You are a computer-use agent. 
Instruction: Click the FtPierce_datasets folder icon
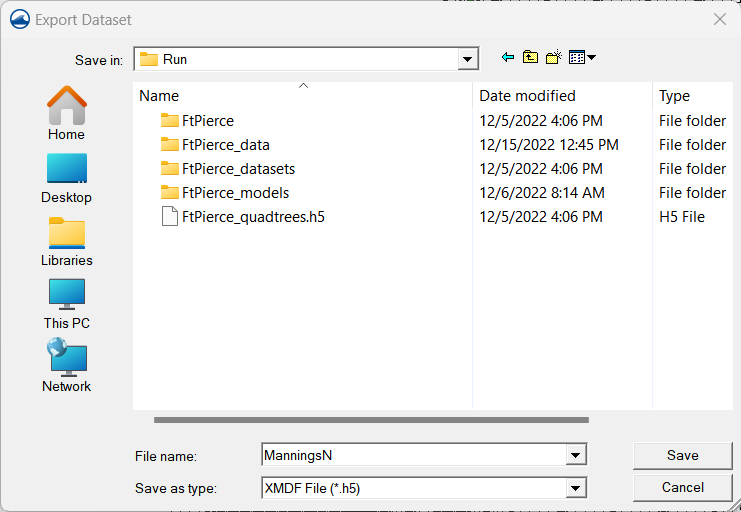coord(170,169)
